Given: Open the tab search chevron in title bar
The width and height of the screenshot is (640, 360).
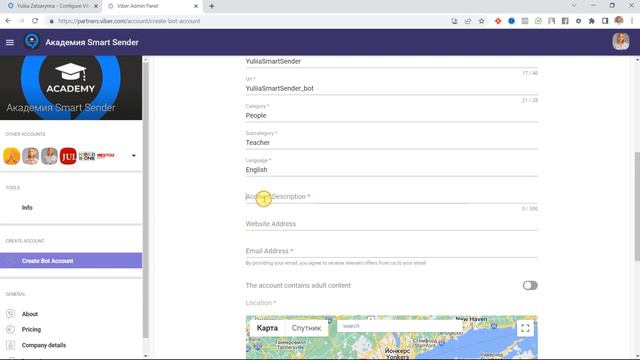Looking at the screenshot, I should 574,6.
